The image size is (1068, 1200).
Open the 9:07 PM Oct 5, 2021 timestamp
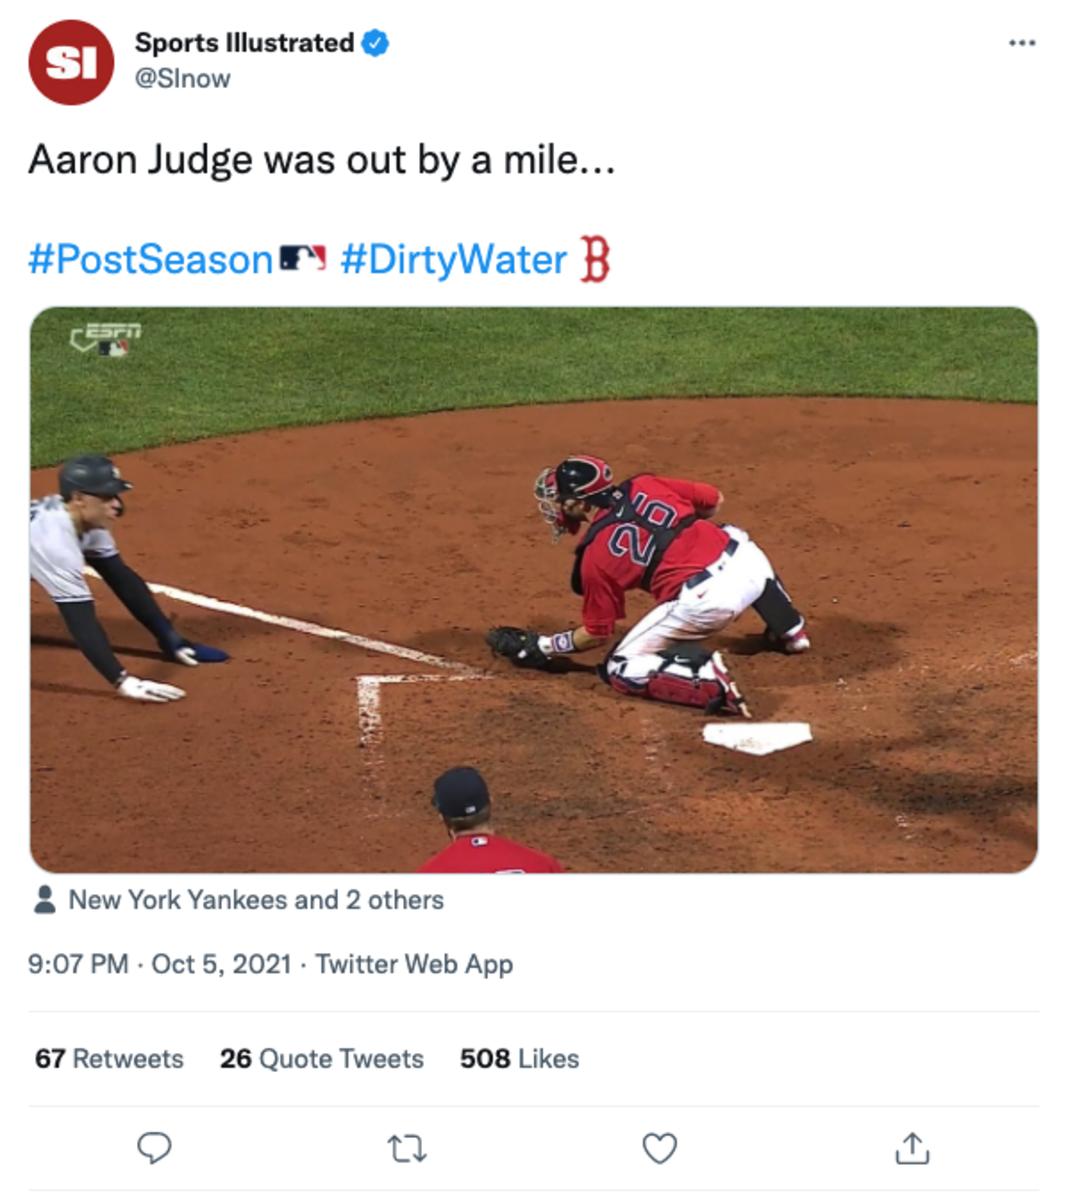click(159, 964)
